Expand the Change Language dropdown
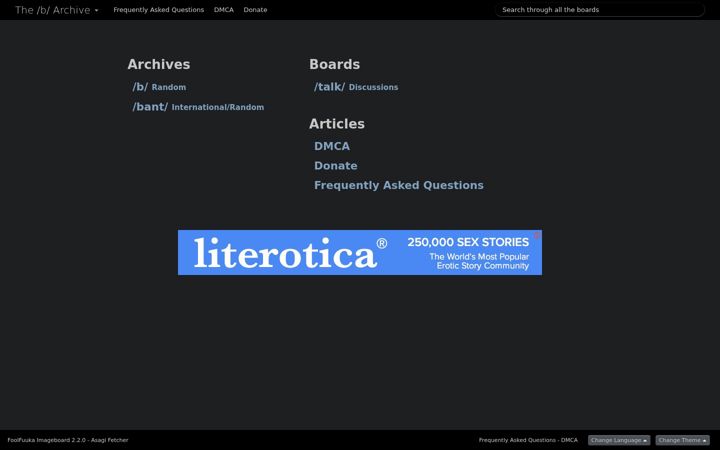 pyautogui.click(x=619, y=440)
